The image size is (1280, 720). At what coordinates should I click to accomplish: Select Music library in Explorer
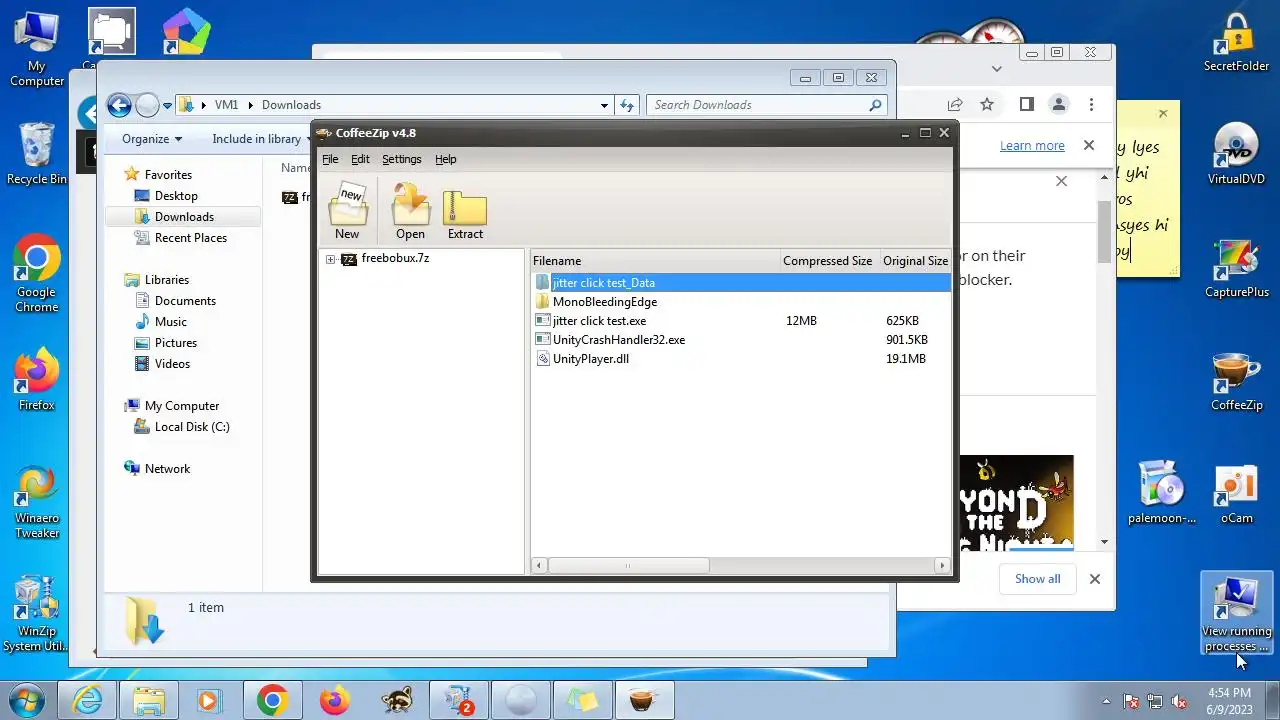click(171, 322)
